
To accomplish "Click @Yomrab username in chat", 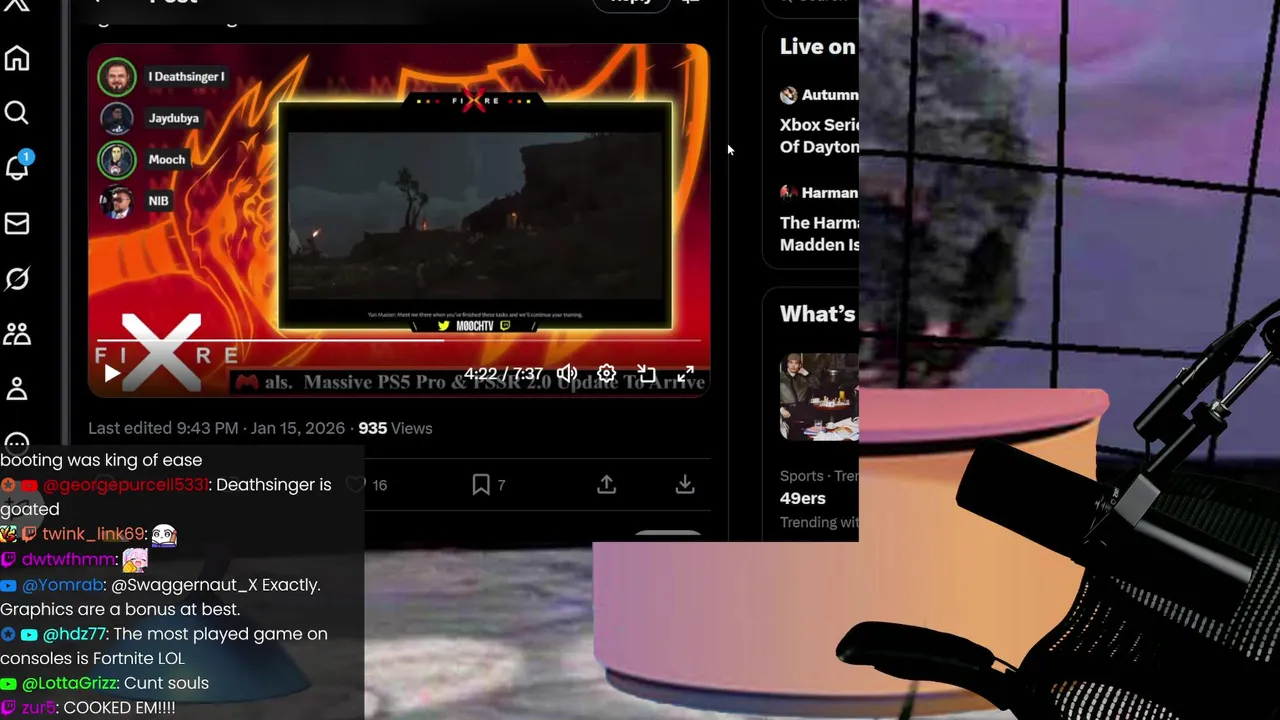I will coord(63,585).
